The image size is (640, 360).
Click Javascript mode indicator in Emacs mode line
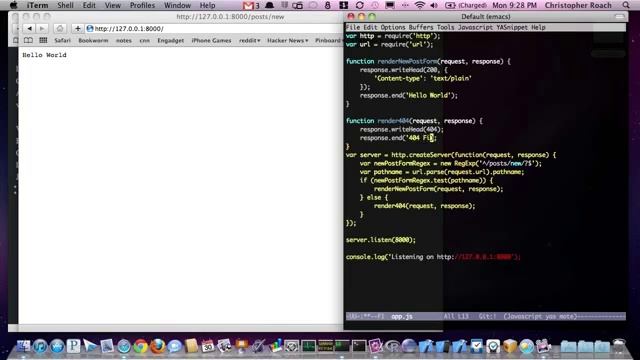tap(540, 316)
